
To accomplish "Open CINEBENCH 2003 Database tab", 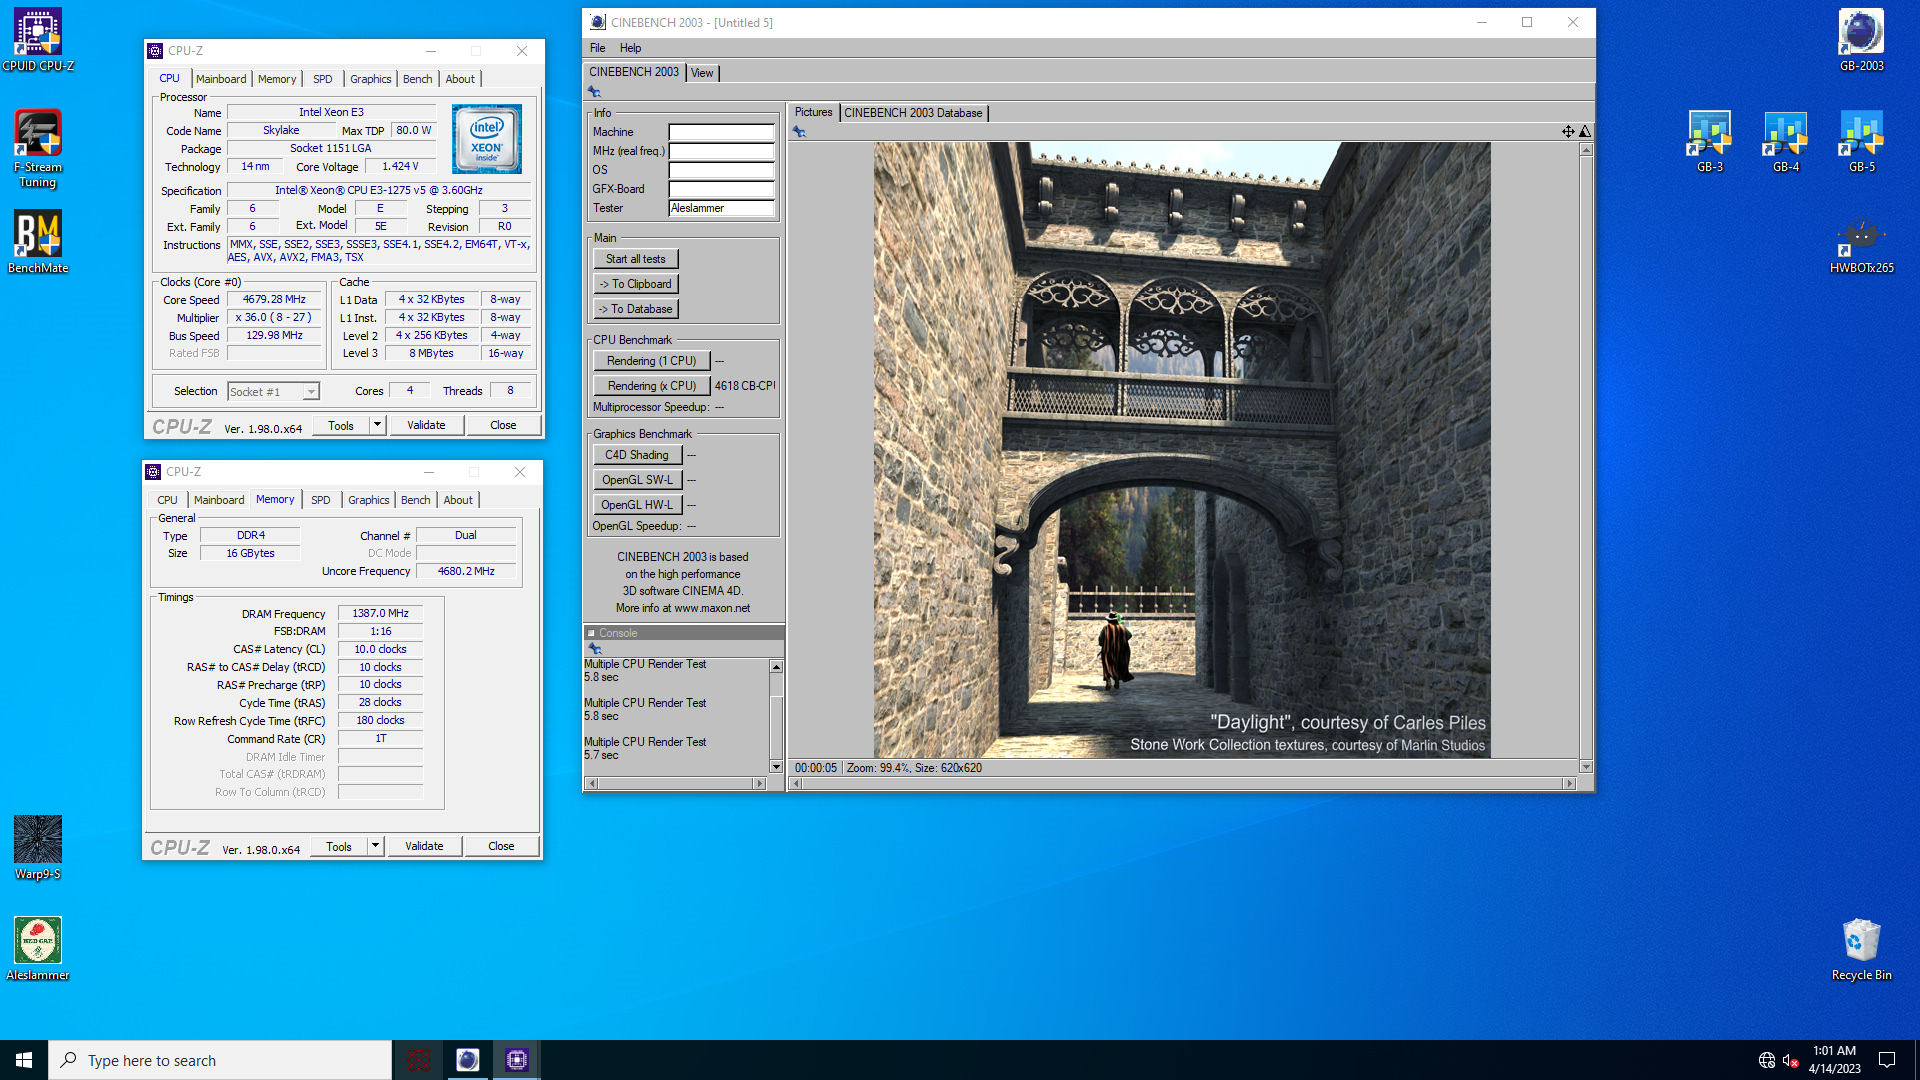I will point(913,113).
